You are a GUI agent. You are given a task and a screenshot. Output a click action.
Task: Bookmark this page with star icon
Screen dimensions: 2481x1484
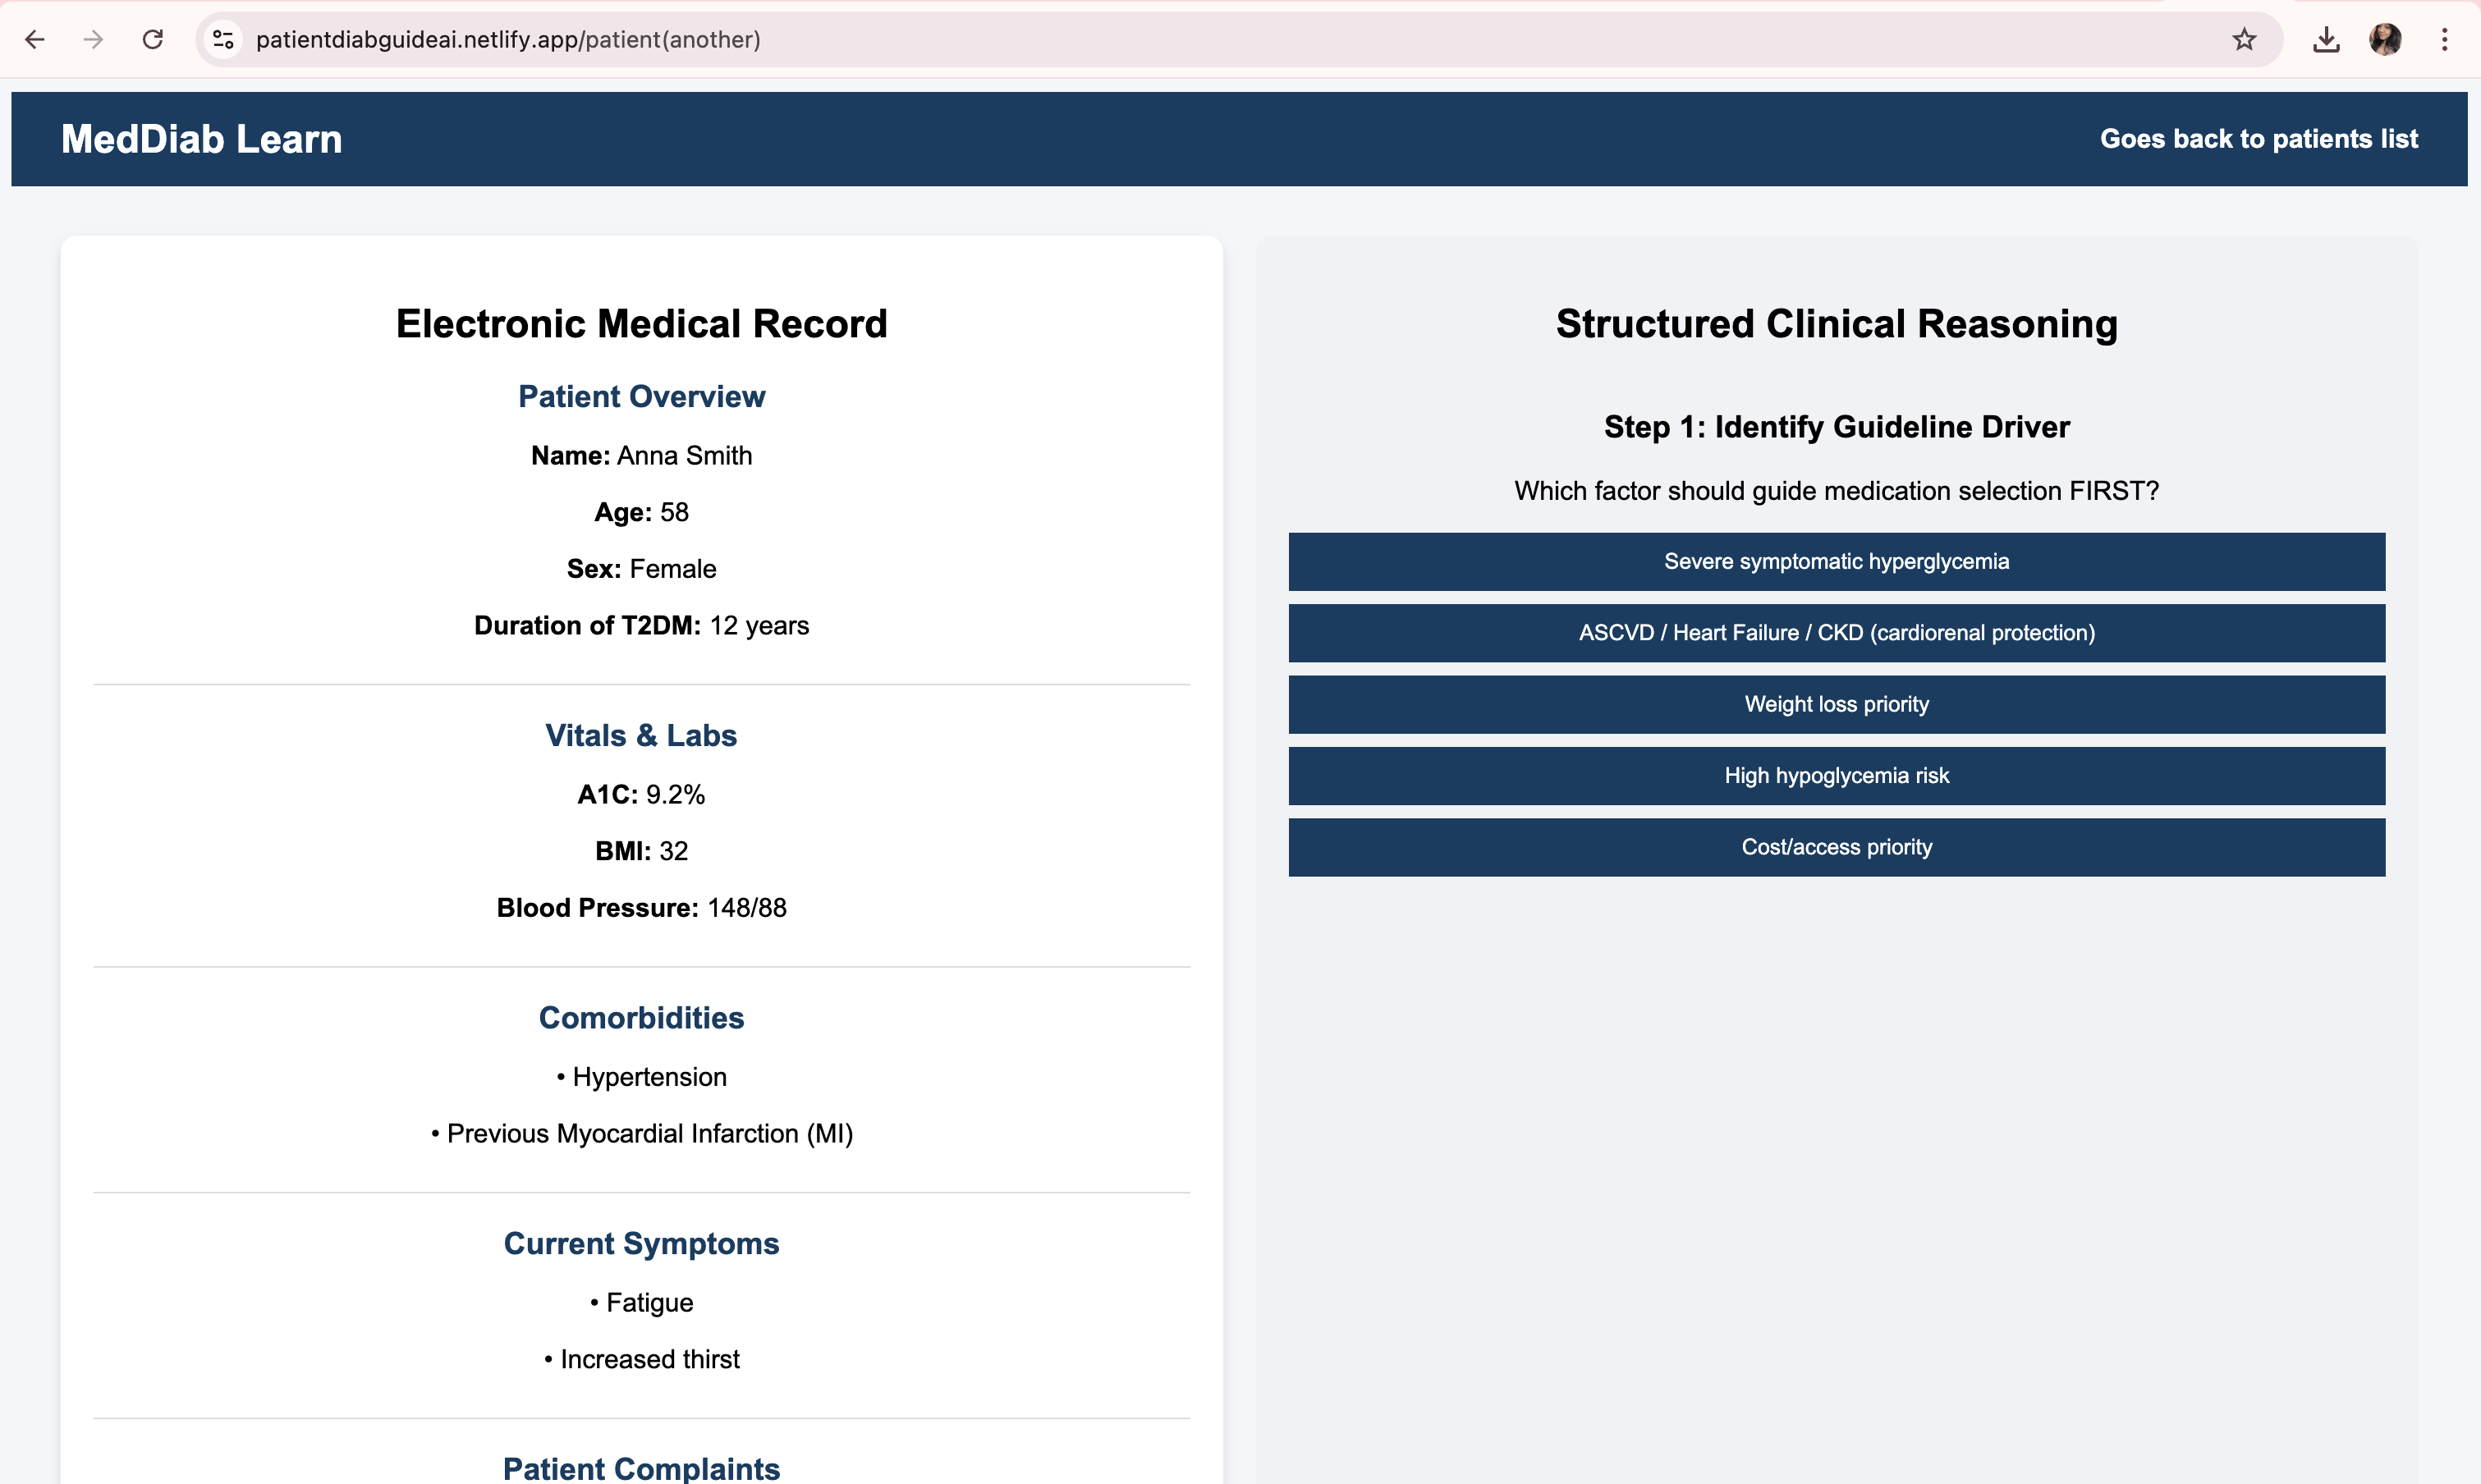(x=2244, y=39)
